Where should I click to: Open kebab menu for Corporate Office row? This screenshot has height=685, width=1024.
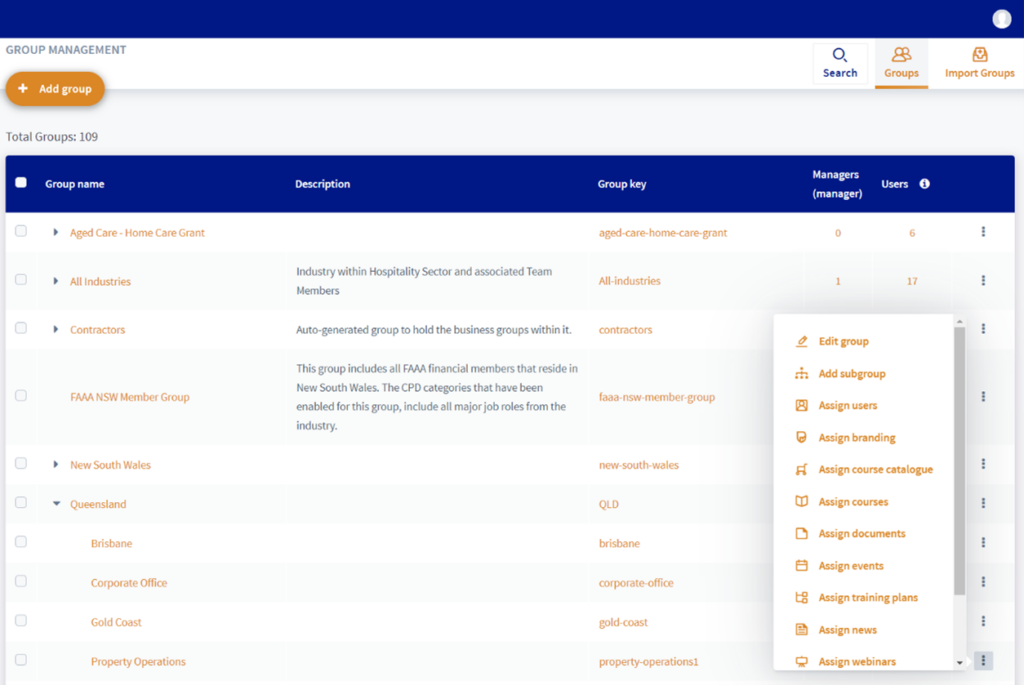pyautogui.click(x=983, y=582)
